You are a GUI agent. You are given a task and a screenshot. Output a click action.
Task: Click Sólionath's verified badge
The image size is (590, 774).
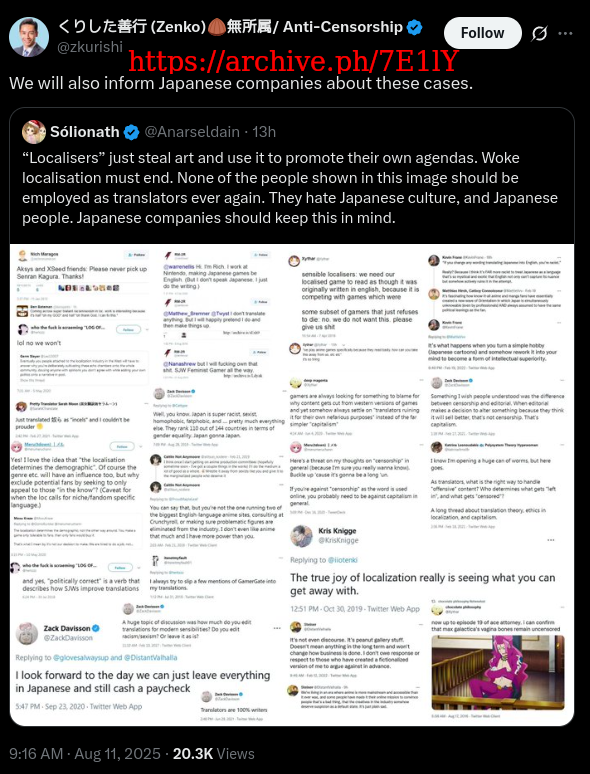[131, 132]
